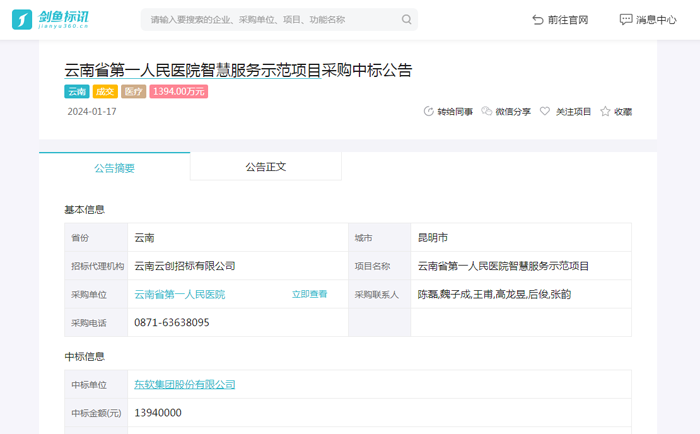Click the 中标金额(元) label cell
Image resolution: width=700 pixels, height=434 pixels.
point(96,413)
